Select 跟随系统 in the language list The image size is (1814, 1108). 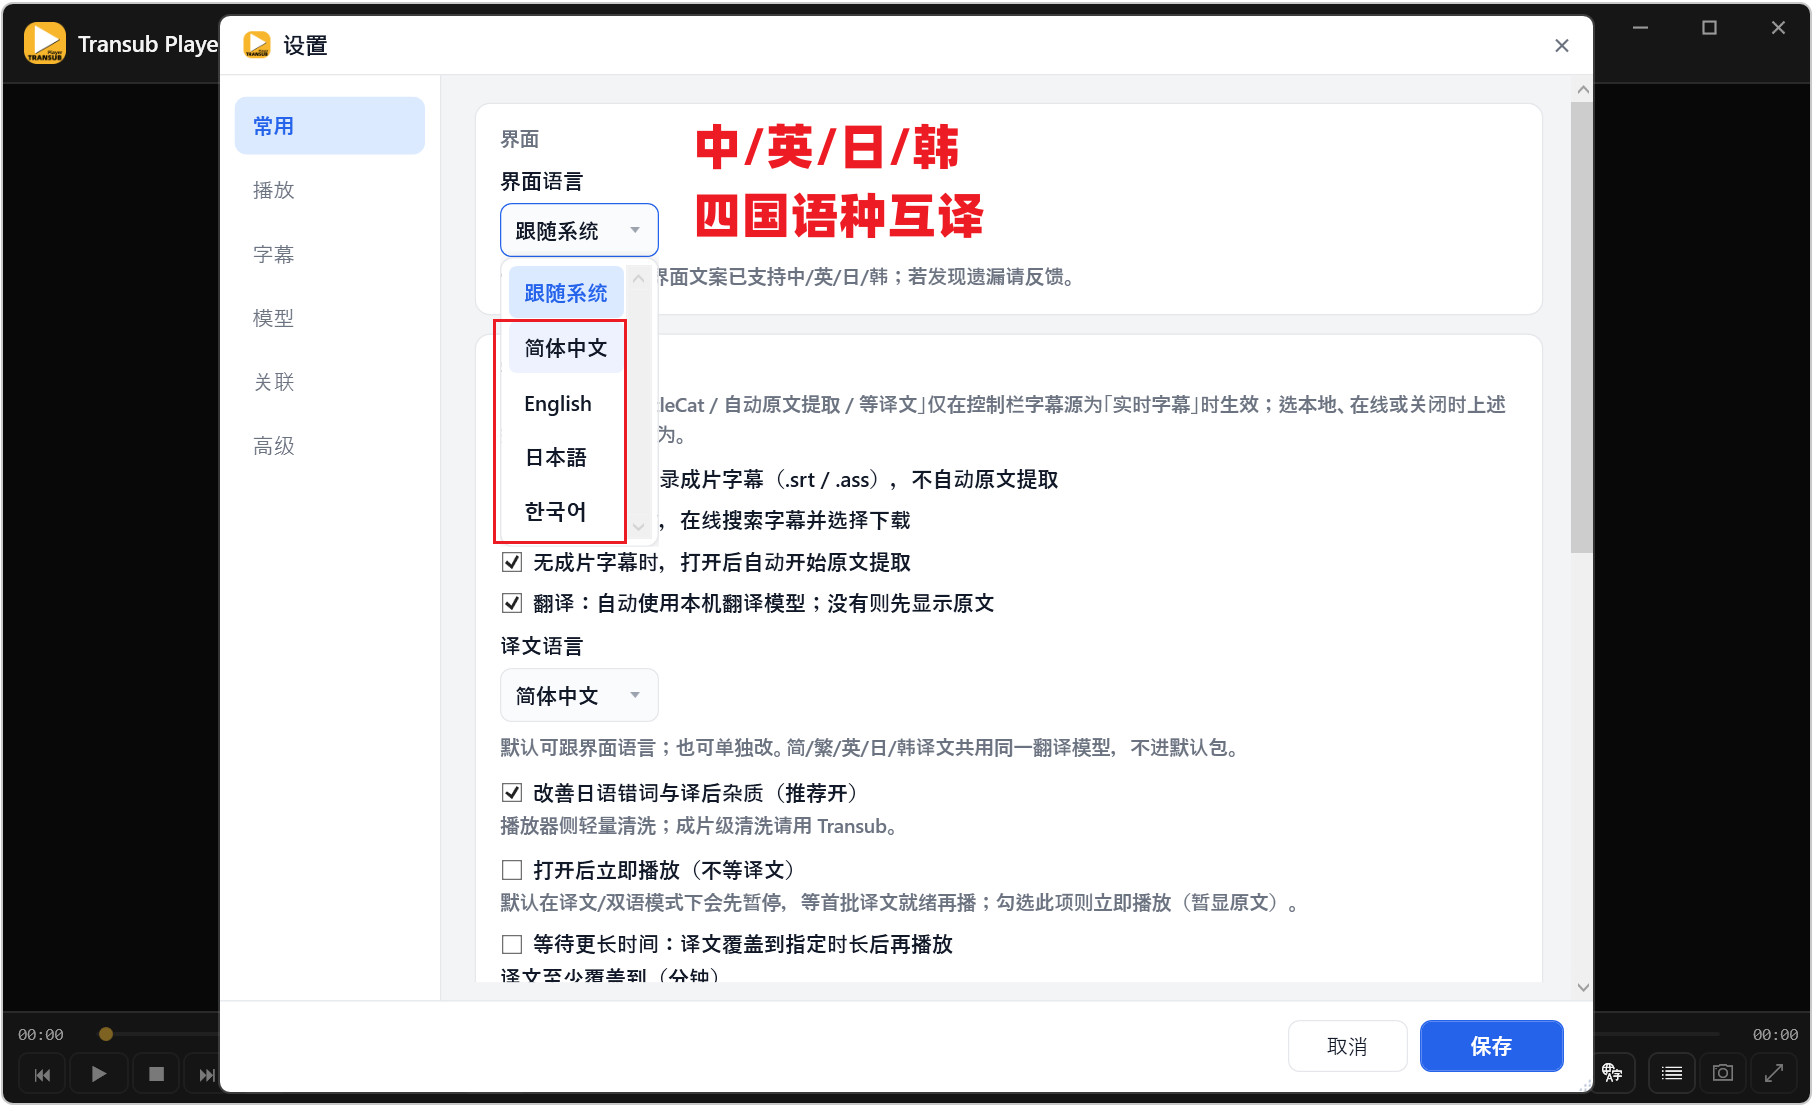pyautogui.click(x=566, y=293)
